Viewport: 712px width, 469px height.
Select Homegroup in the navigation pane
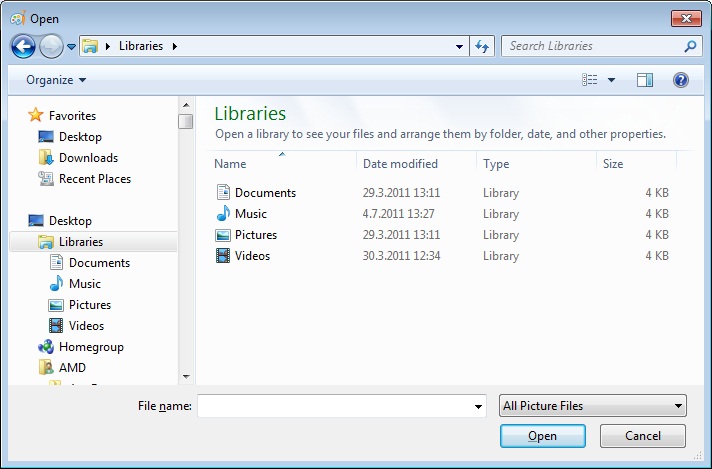(91, 347)
